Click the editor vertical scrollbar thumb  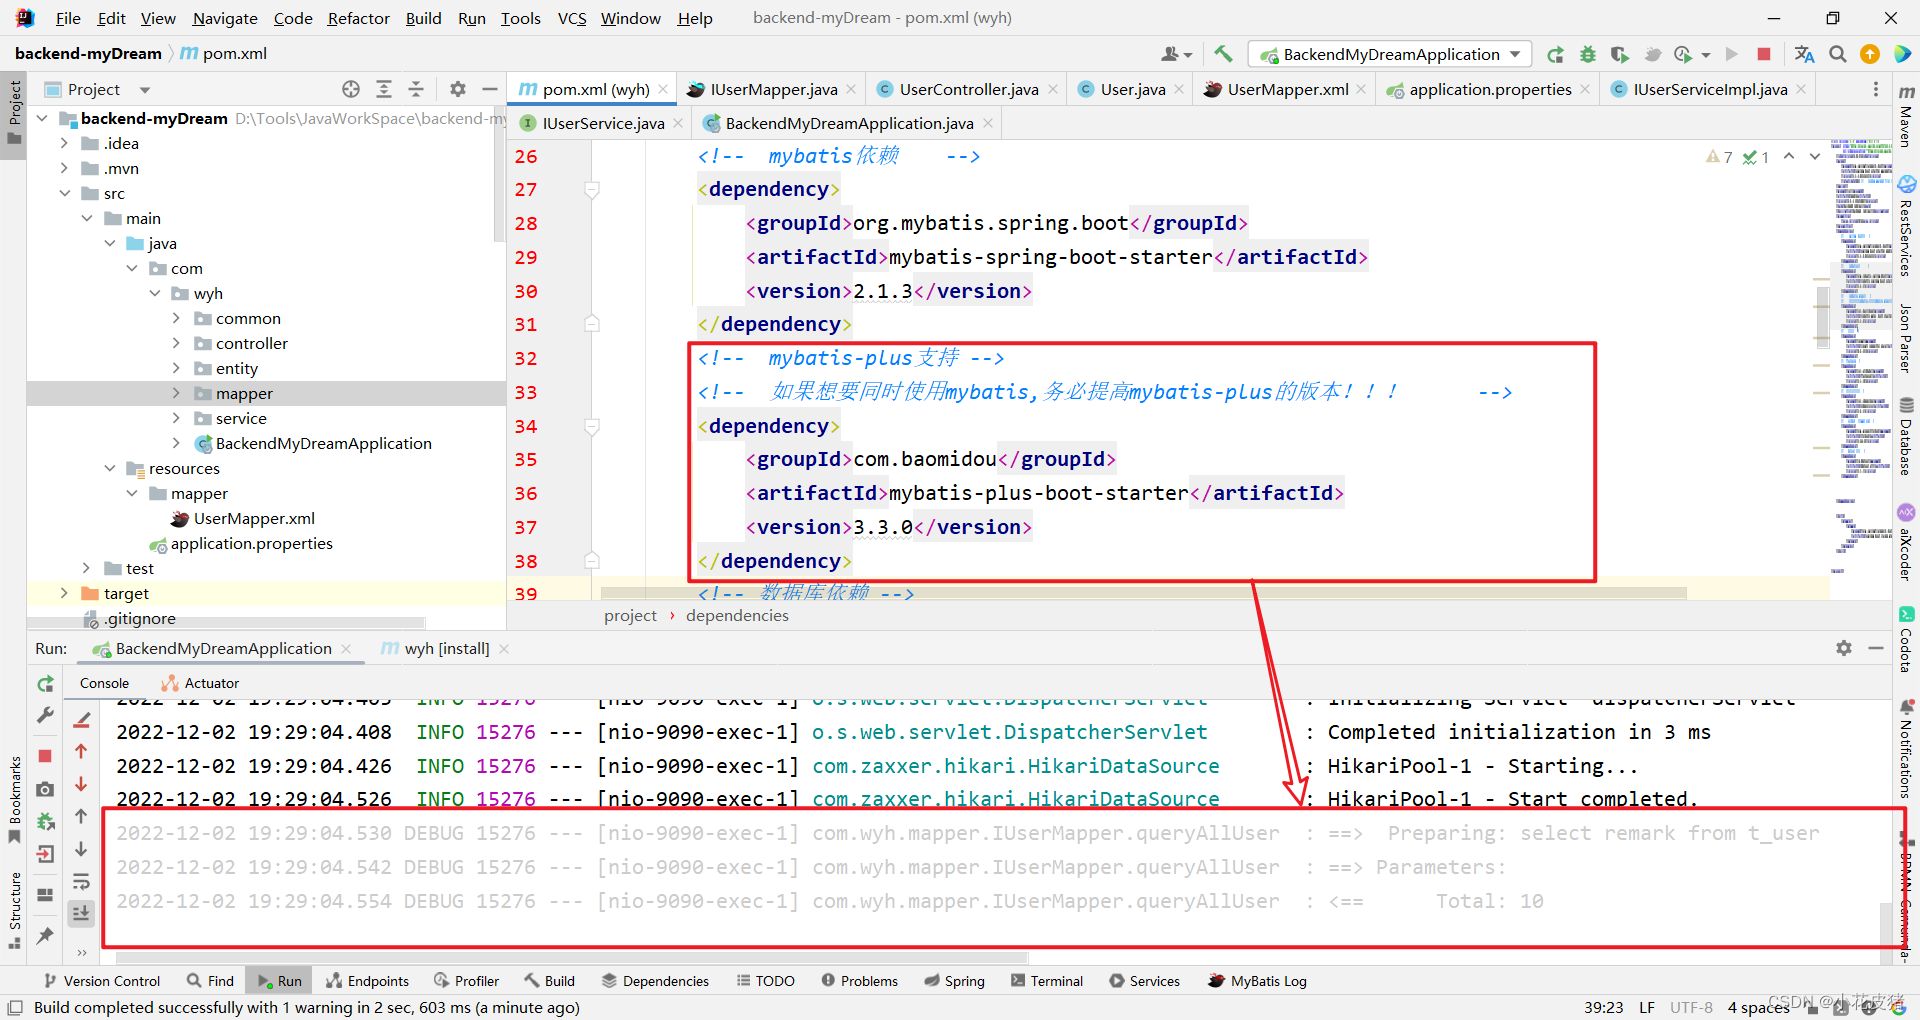point(1822,318)
